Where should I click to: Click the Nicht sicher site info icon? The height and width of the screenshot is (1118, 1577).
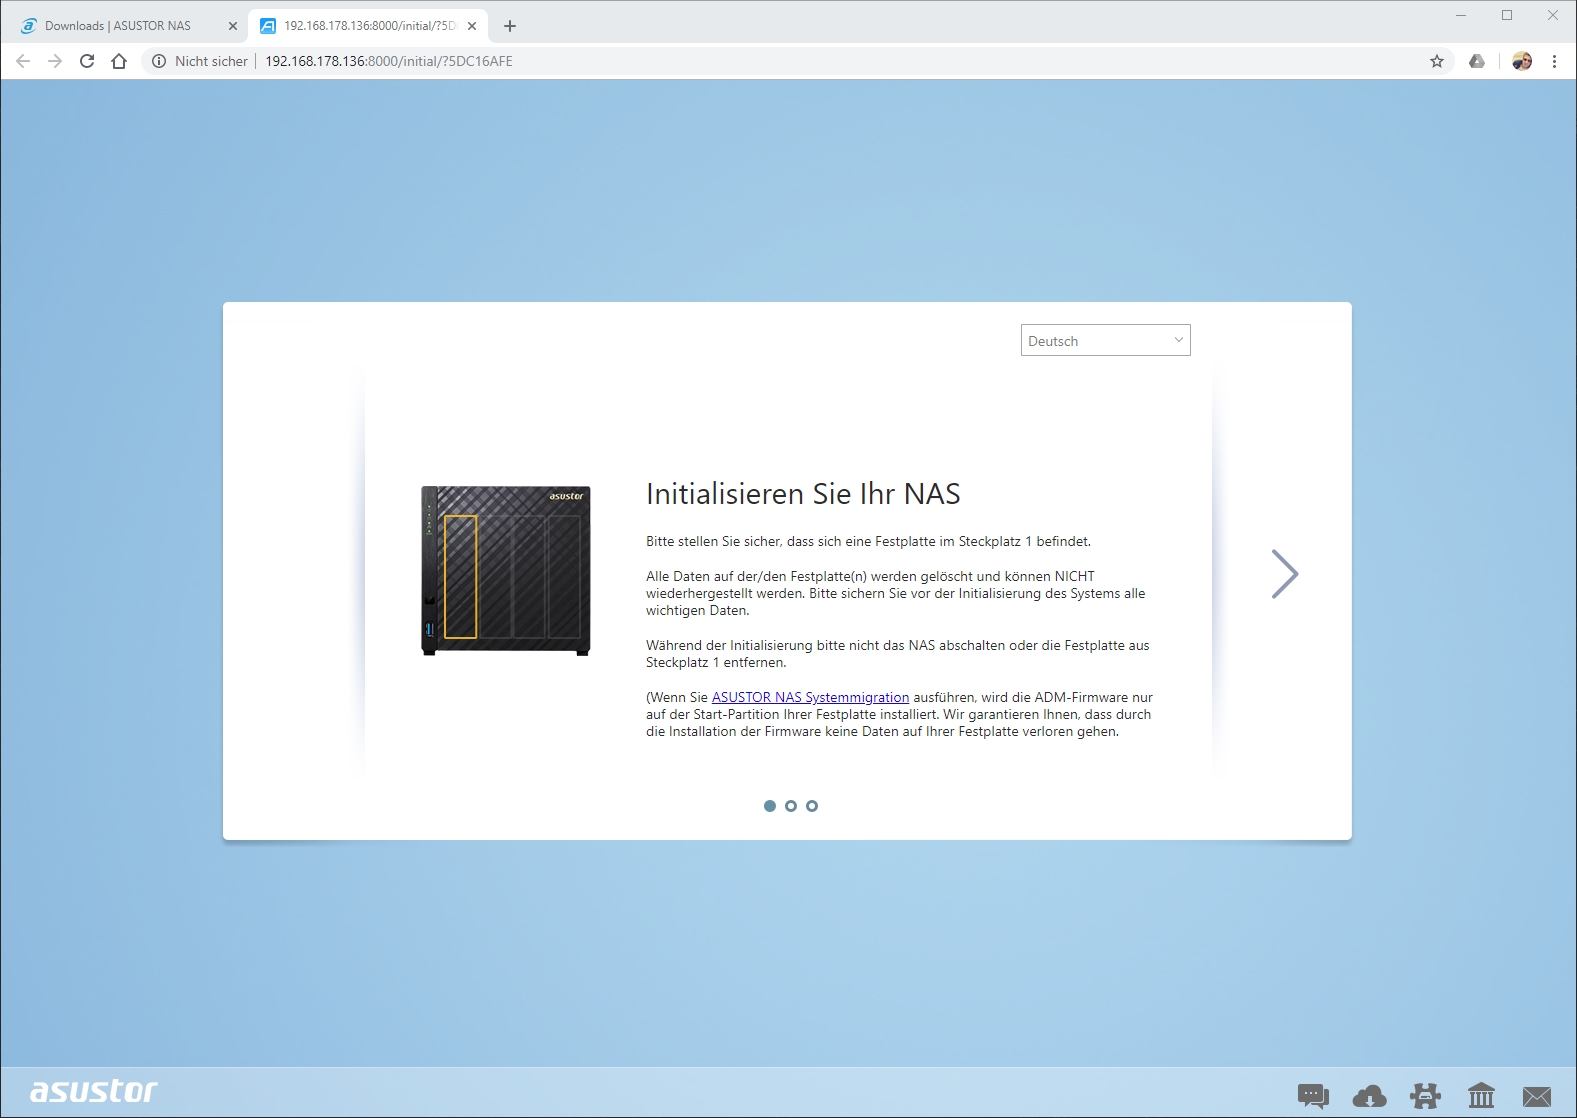pos(159,61)
